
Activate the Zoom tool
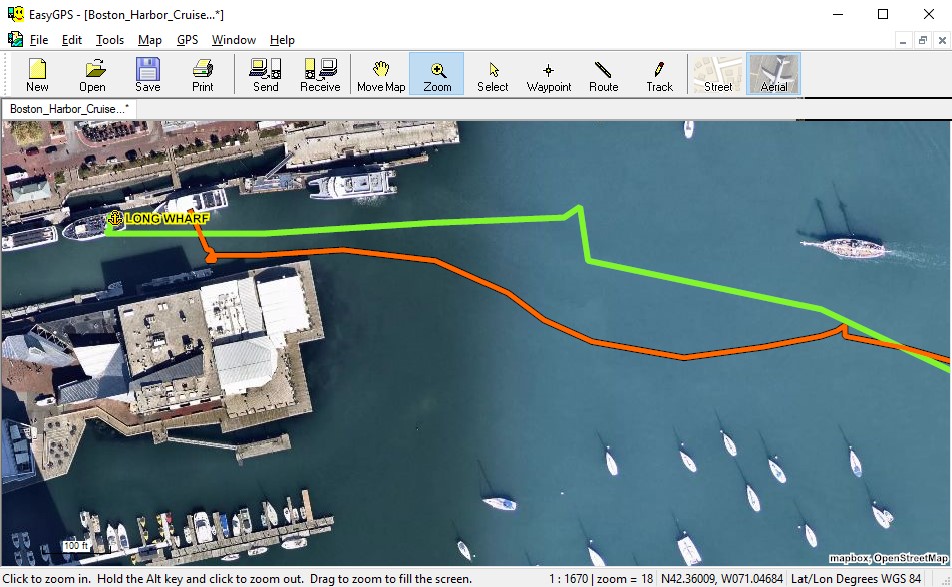coord(436,73)
